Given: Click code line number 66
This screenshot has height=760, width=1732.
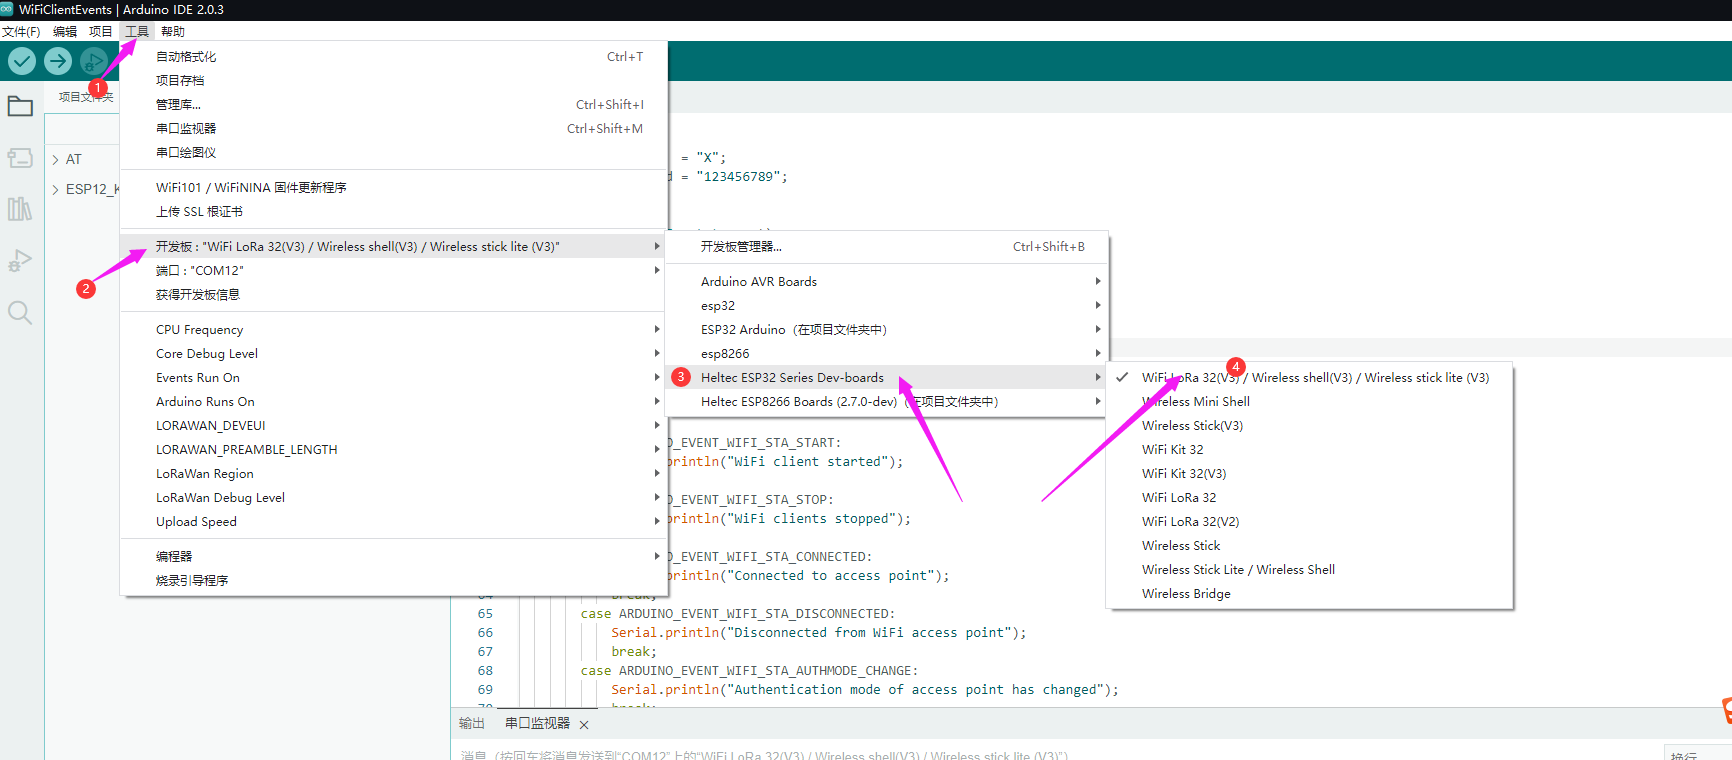Looking at the screenshot, I should [485, 633].
